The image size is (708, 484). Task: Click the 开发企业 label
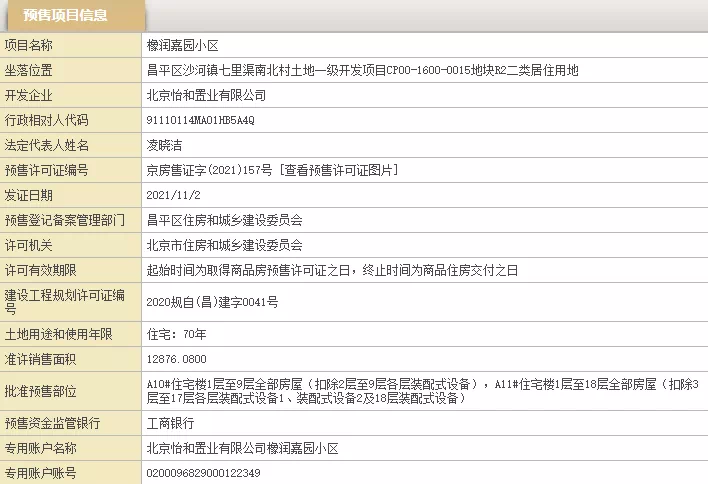28,95
